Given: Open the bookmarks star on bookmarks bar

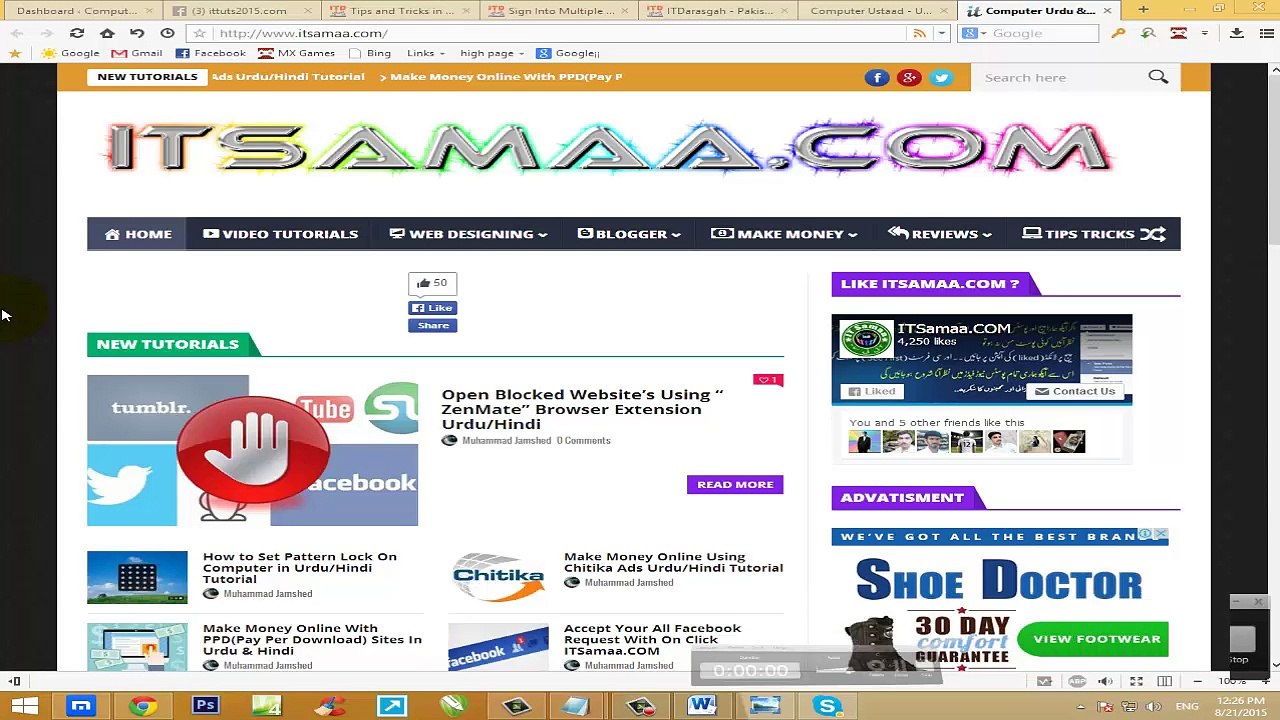Looking at the screenshot, I should 15,53.
